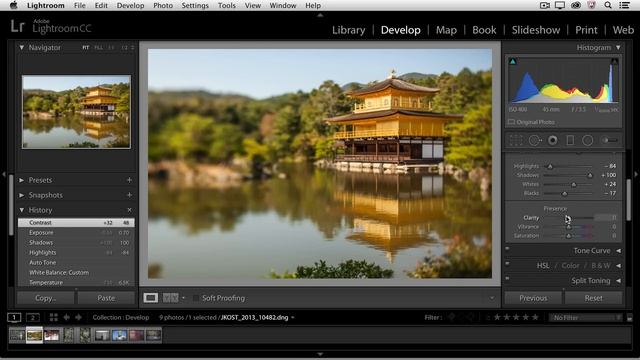Select the Graduated Filter tool
This screenshot has width=640, height=360.
point(570,140)
